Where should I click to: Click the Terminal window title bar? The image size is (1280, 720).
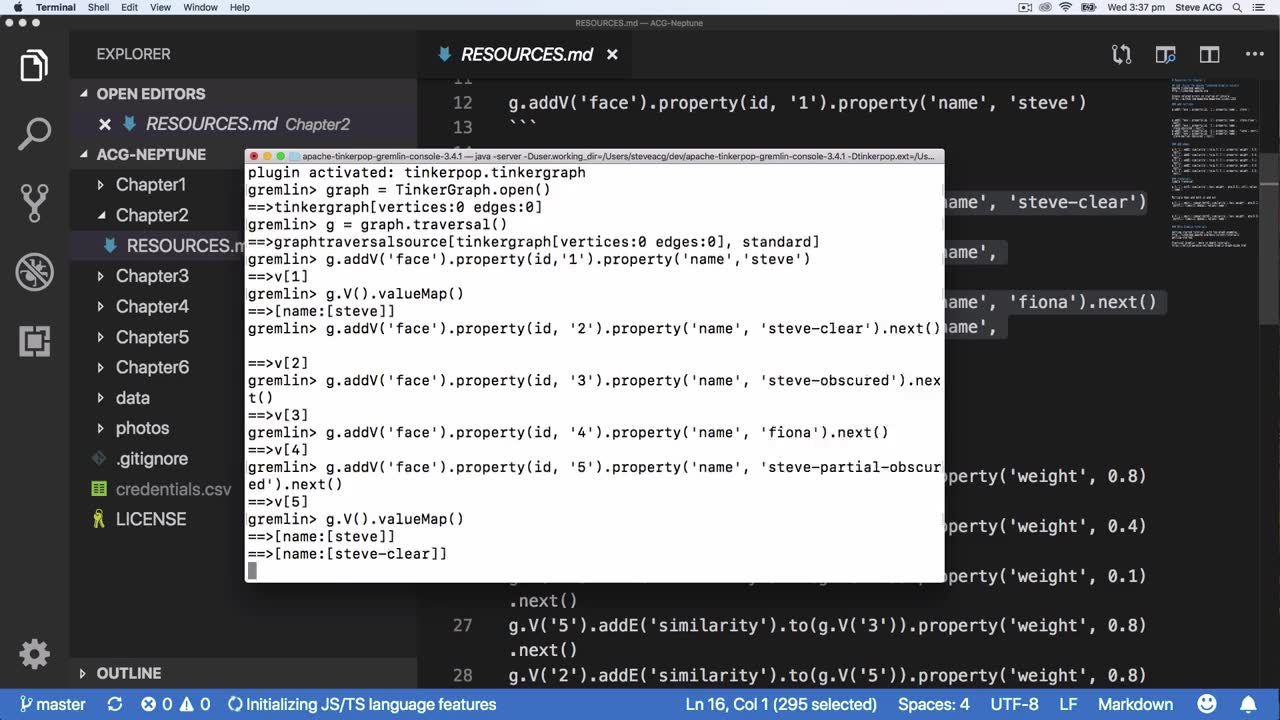pos(594,156)
